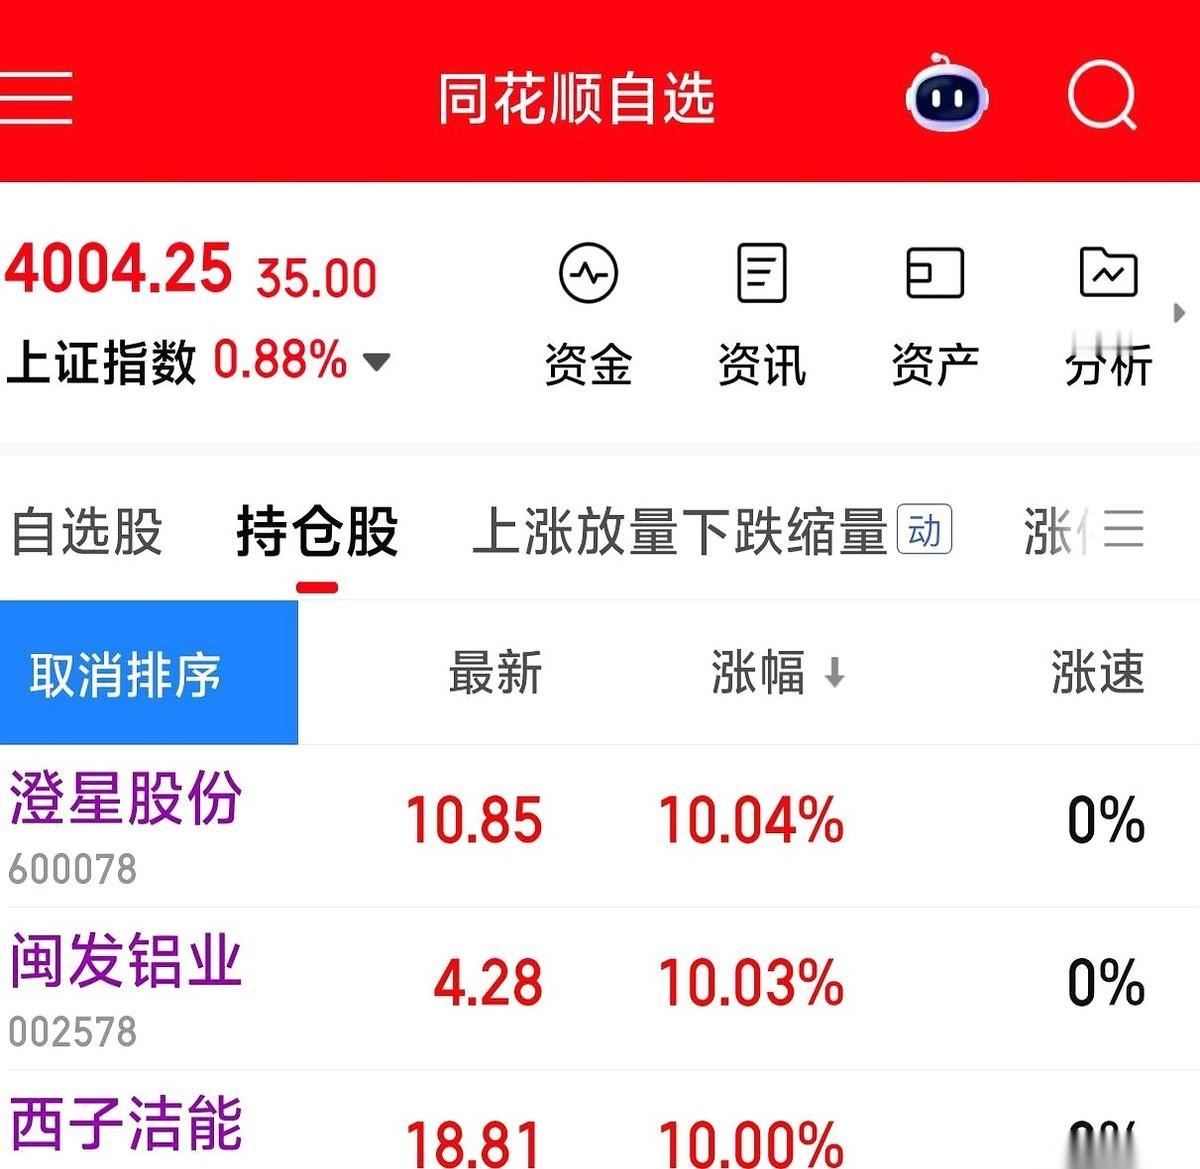Click the stock code 002578
The height and width of the screenshot is (1169, 1200).
coord(72,1031)
